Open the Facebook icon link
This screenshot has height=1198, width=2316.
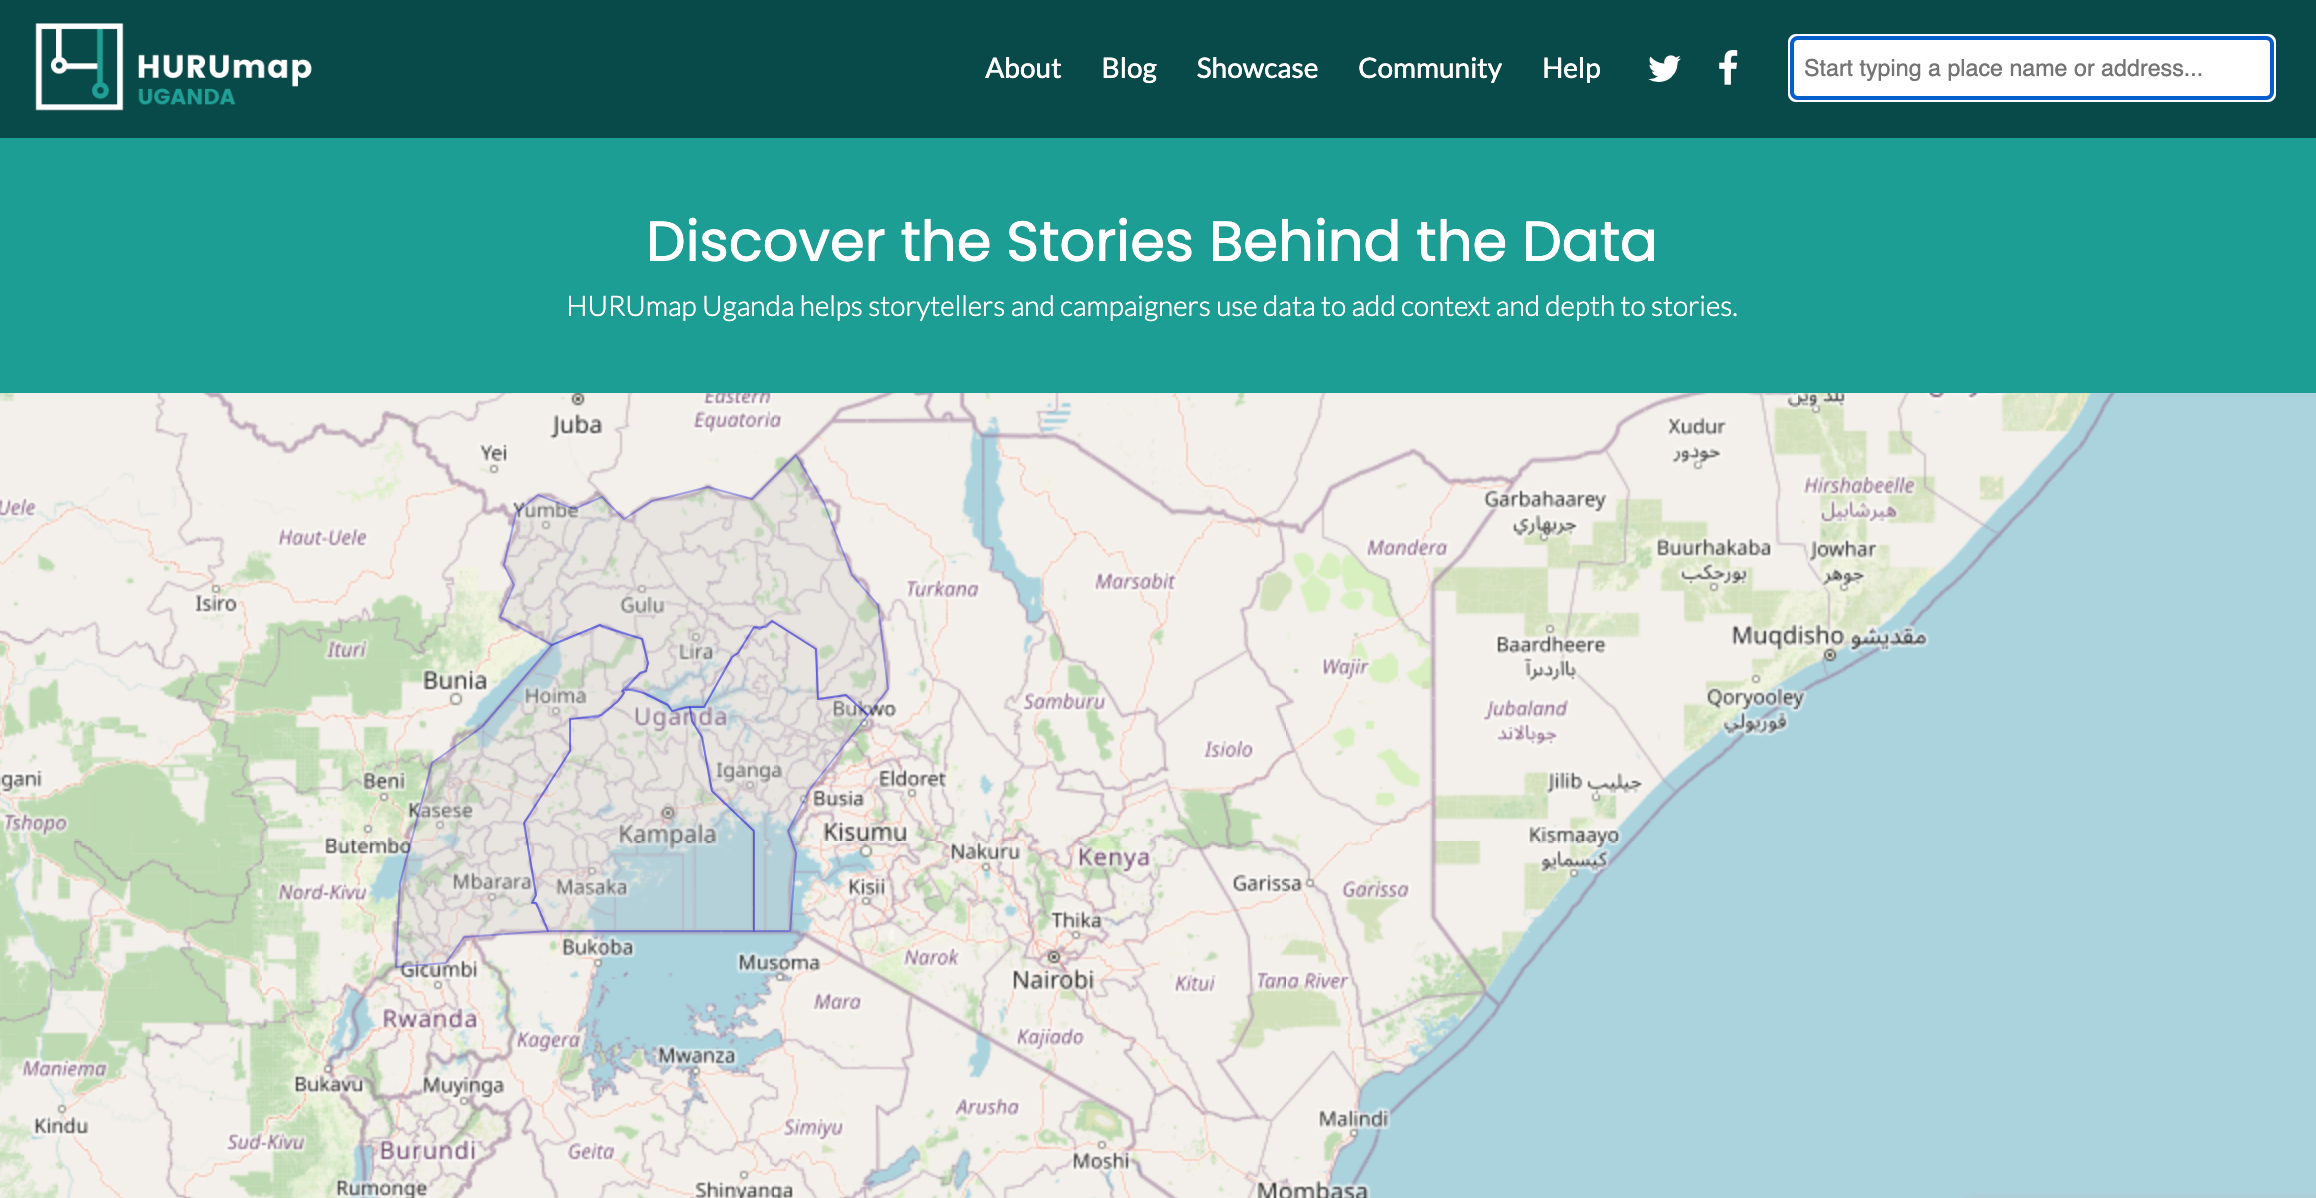click(x=1728, y=68)
